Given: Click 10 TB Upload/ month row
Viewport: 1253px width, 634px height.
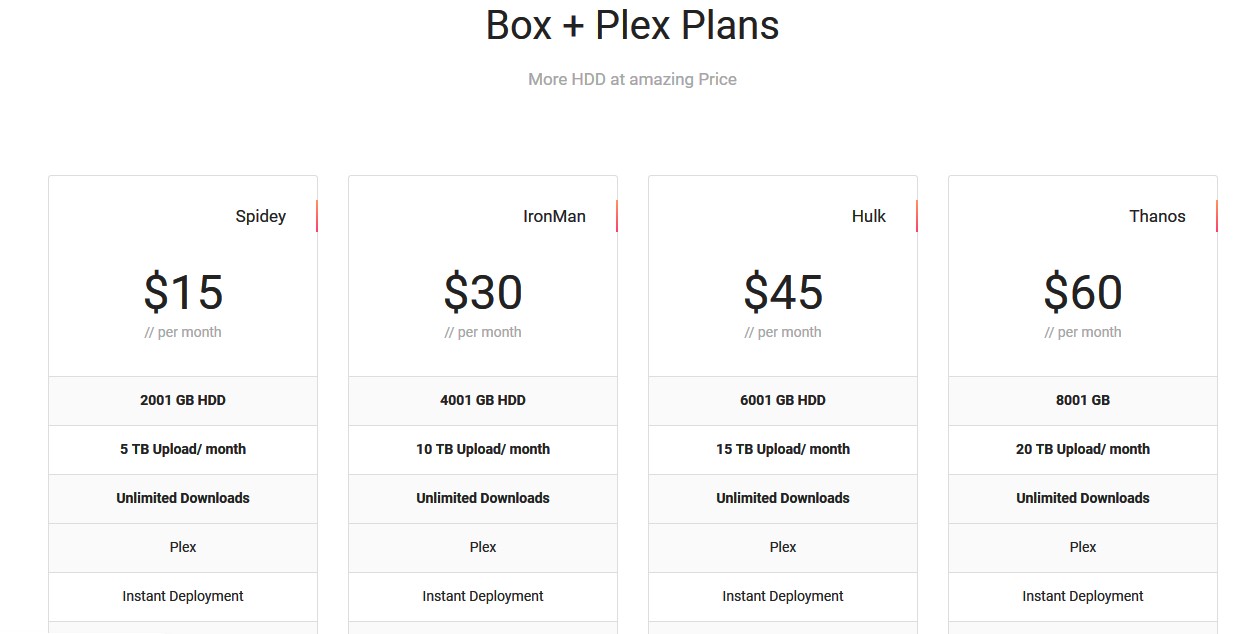Looking at the screenshot, I should click(483, 449).
